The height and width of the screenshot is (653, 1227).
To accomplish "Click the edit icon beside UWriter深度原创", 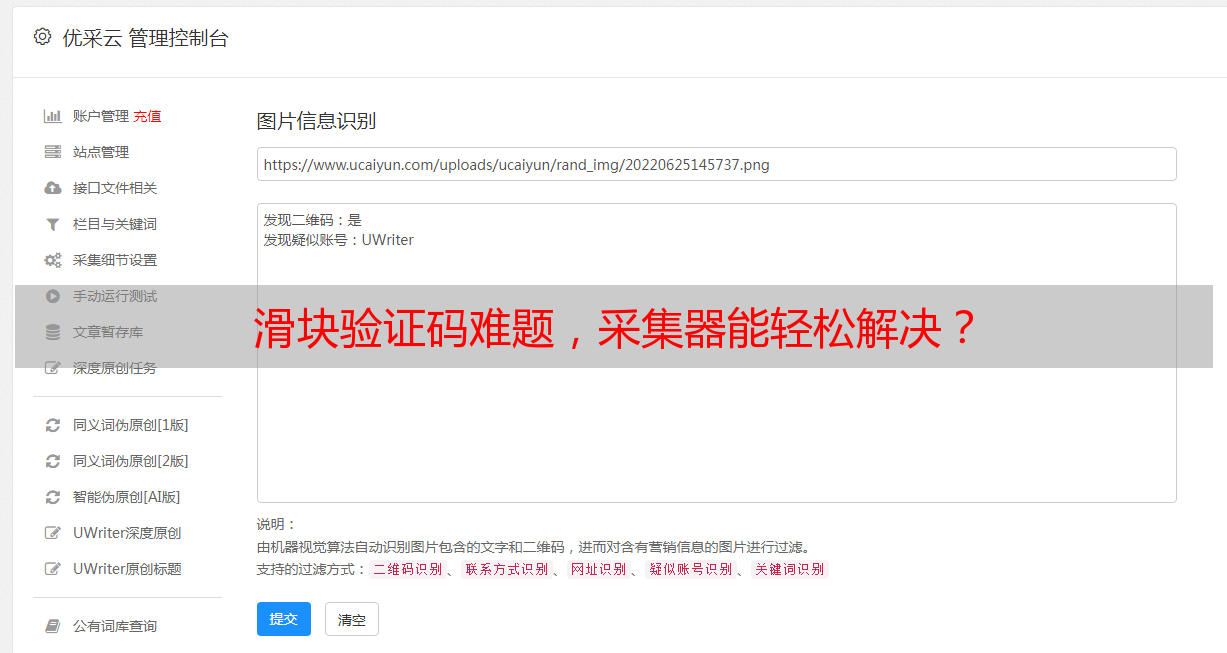I will click(x=53, y=533).
